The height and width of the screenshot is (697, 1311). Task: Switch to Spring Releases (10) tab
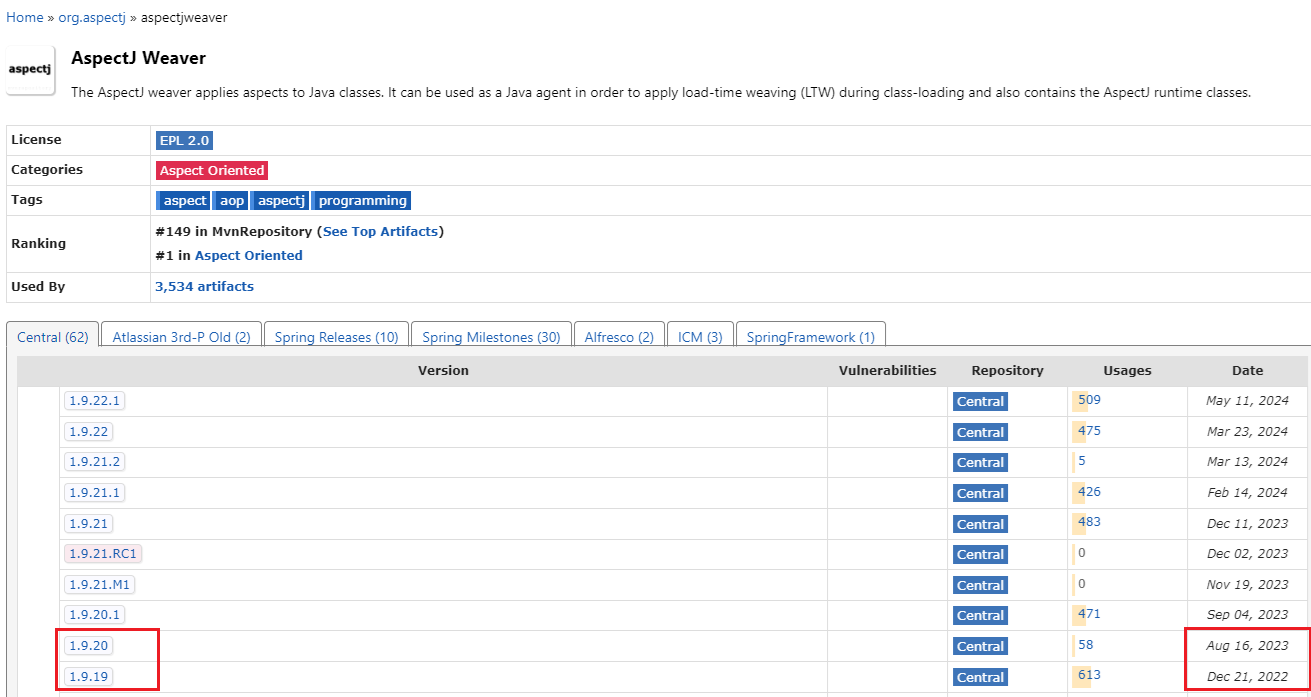pyautogui.click(x=336, y=337)
